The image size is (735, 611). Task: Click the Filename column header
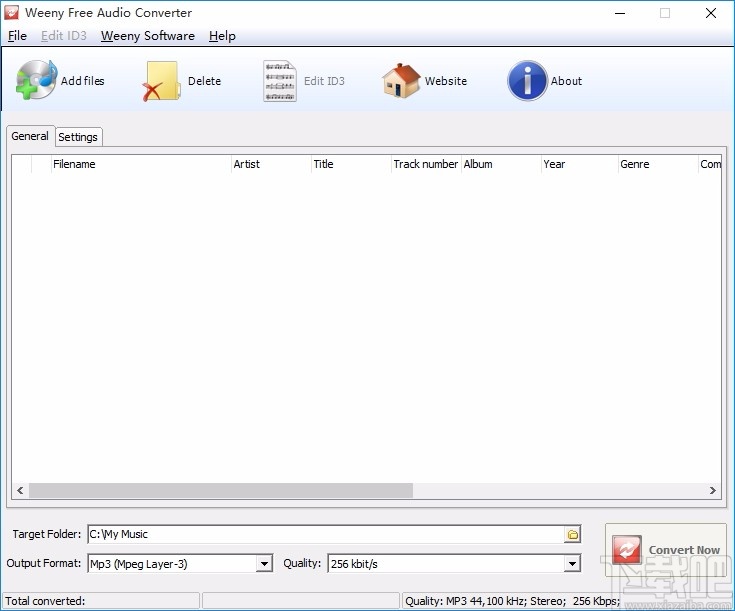click(141, 164)
